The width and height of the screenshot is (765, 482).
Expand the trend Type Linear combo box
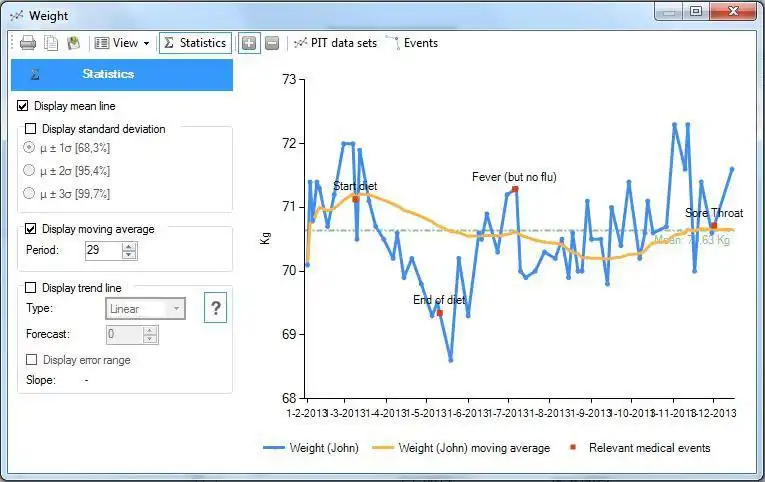145,309
